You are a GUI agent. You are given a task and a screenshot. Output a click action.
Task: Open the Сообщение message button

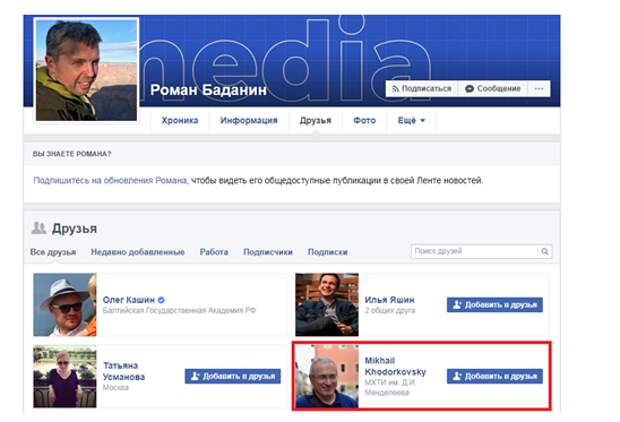coord(493,89)
